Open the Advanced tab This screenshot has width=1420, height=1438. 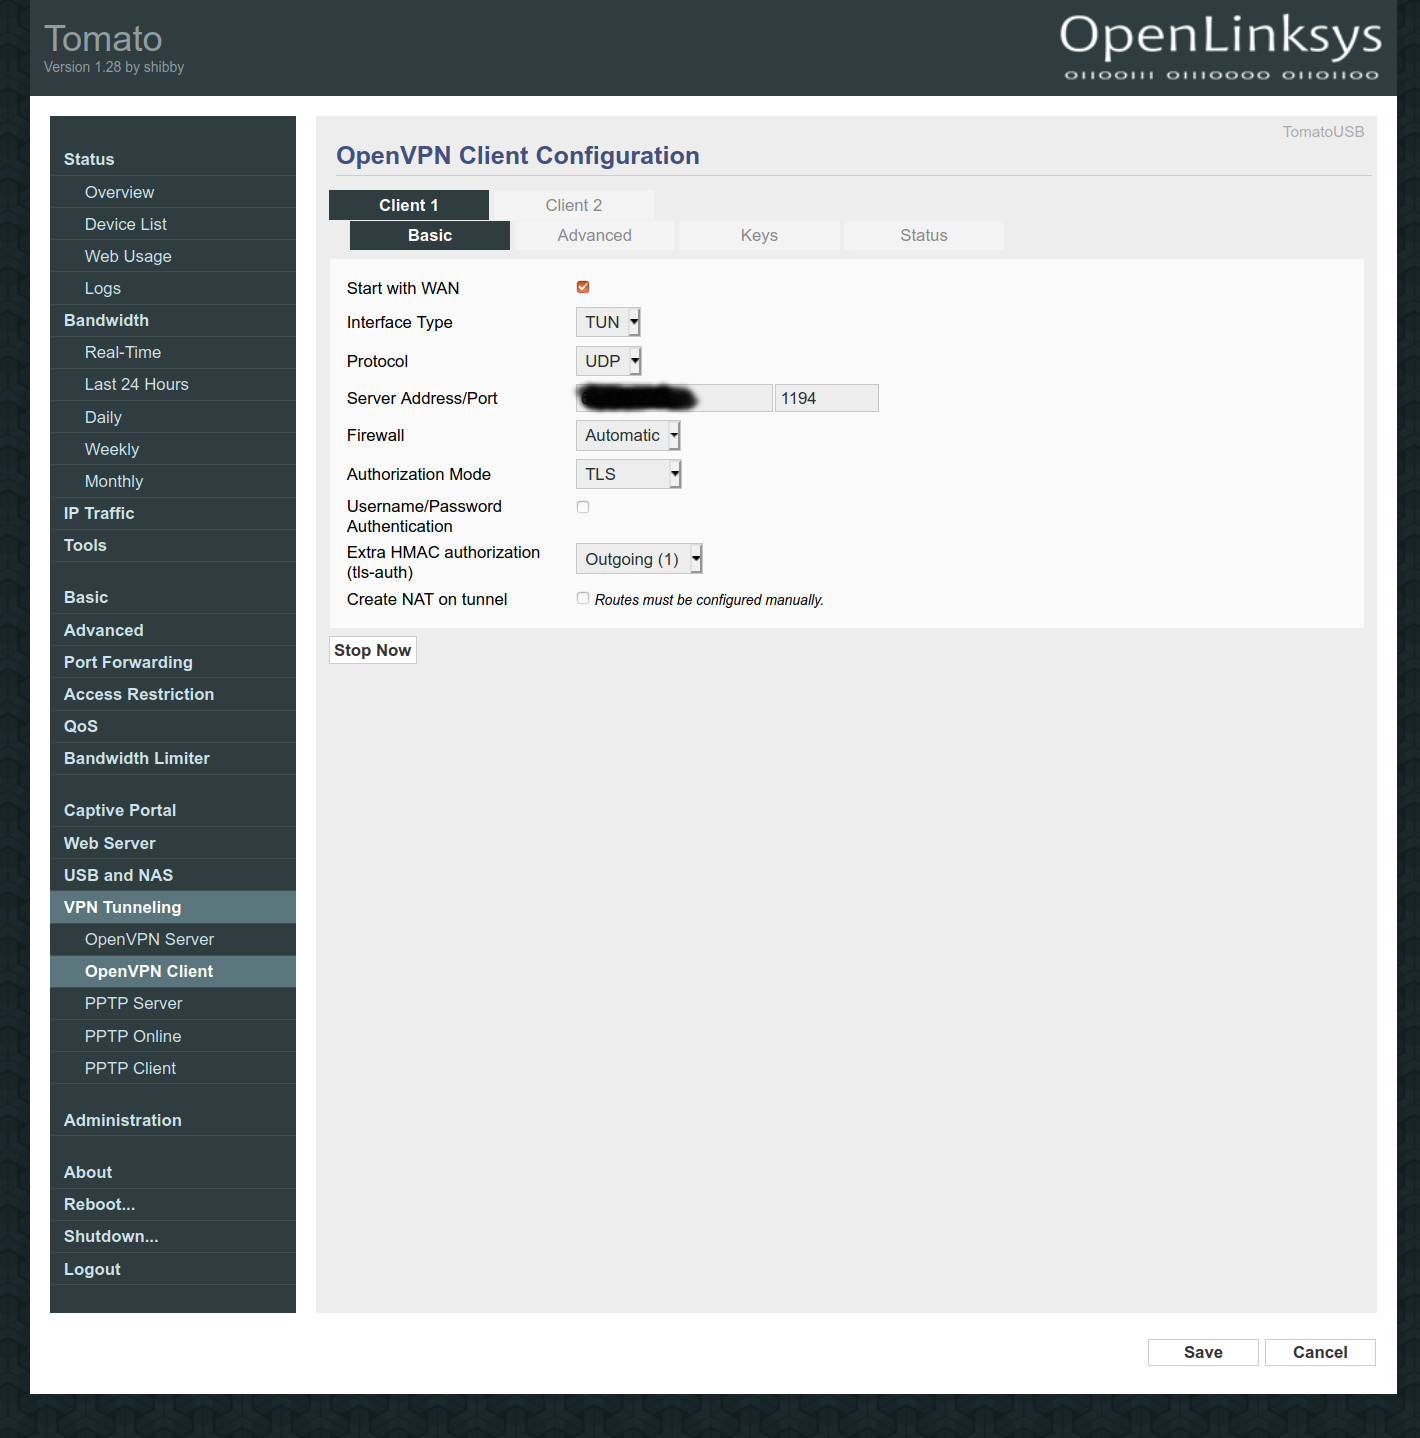point(594,235)
